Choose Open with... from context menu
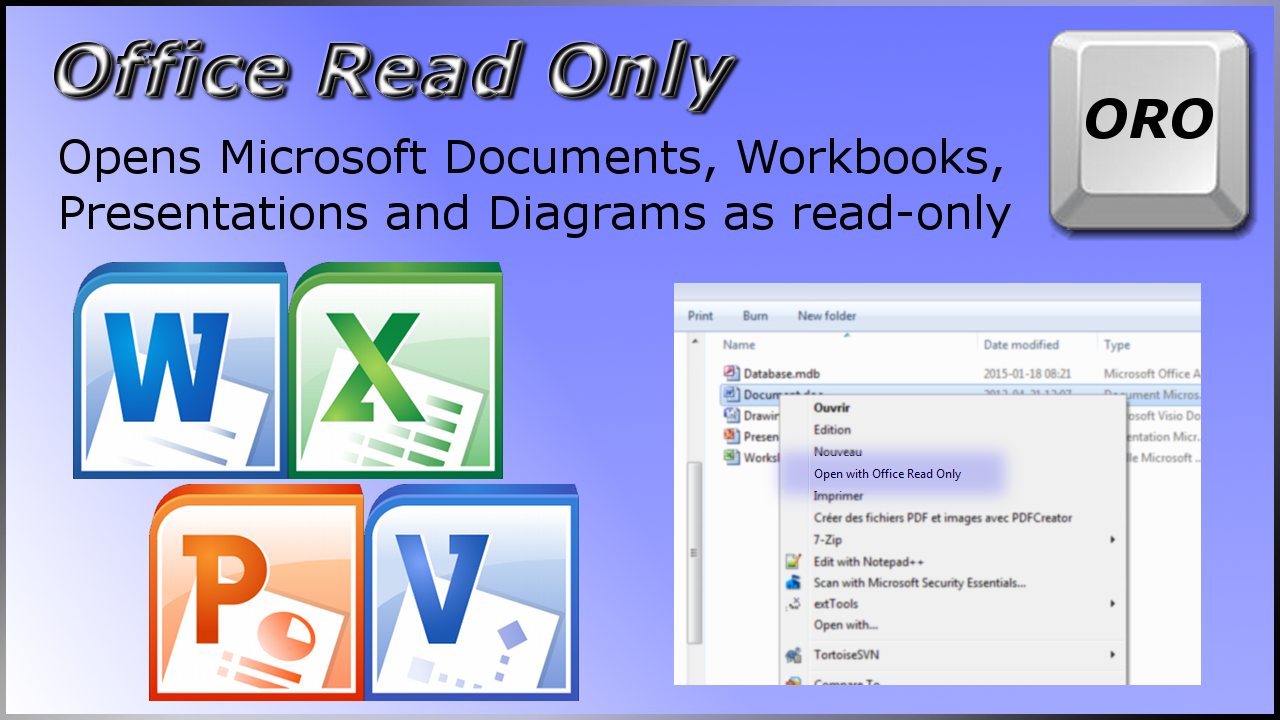 click(x=846, y=625)
